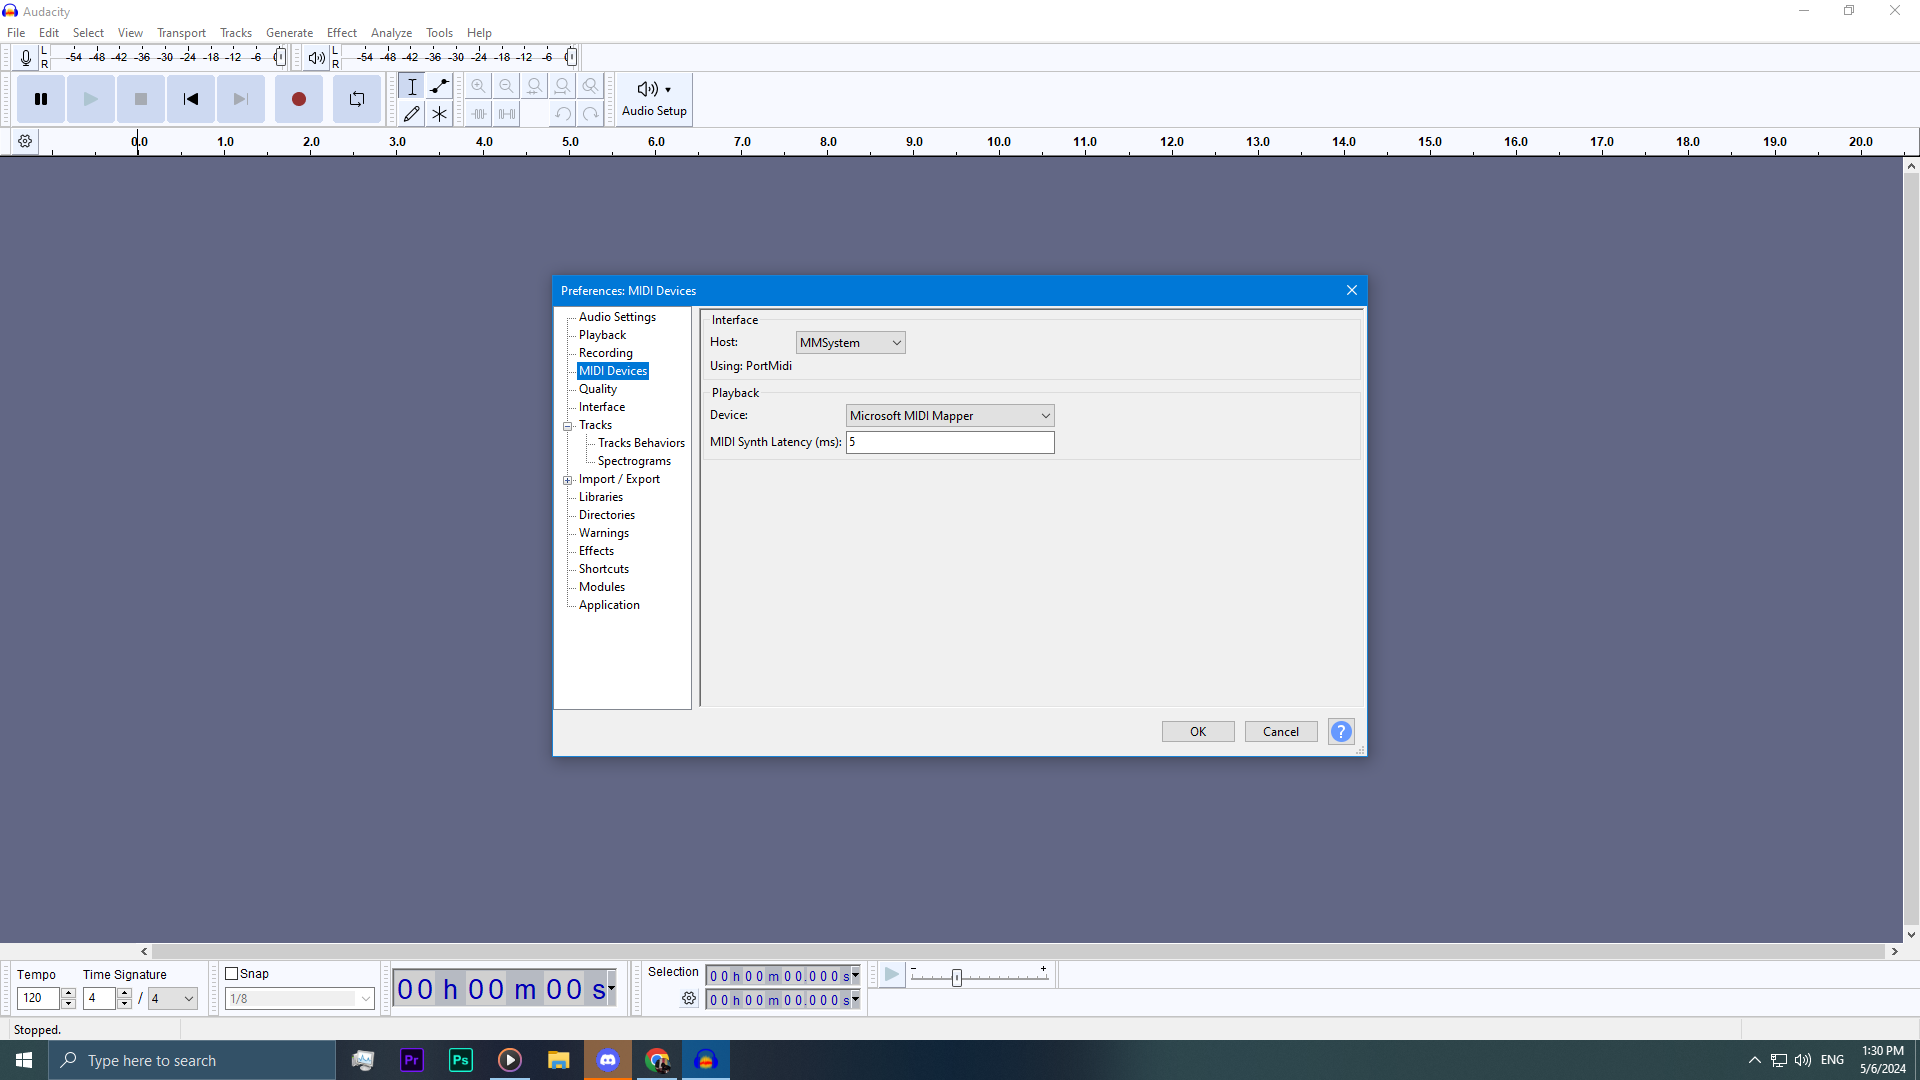Viewport: 1920px width, 1080px height.
Task: Click the playback speed slider handle
Action: pyautogui.click(x=957, y=977)
